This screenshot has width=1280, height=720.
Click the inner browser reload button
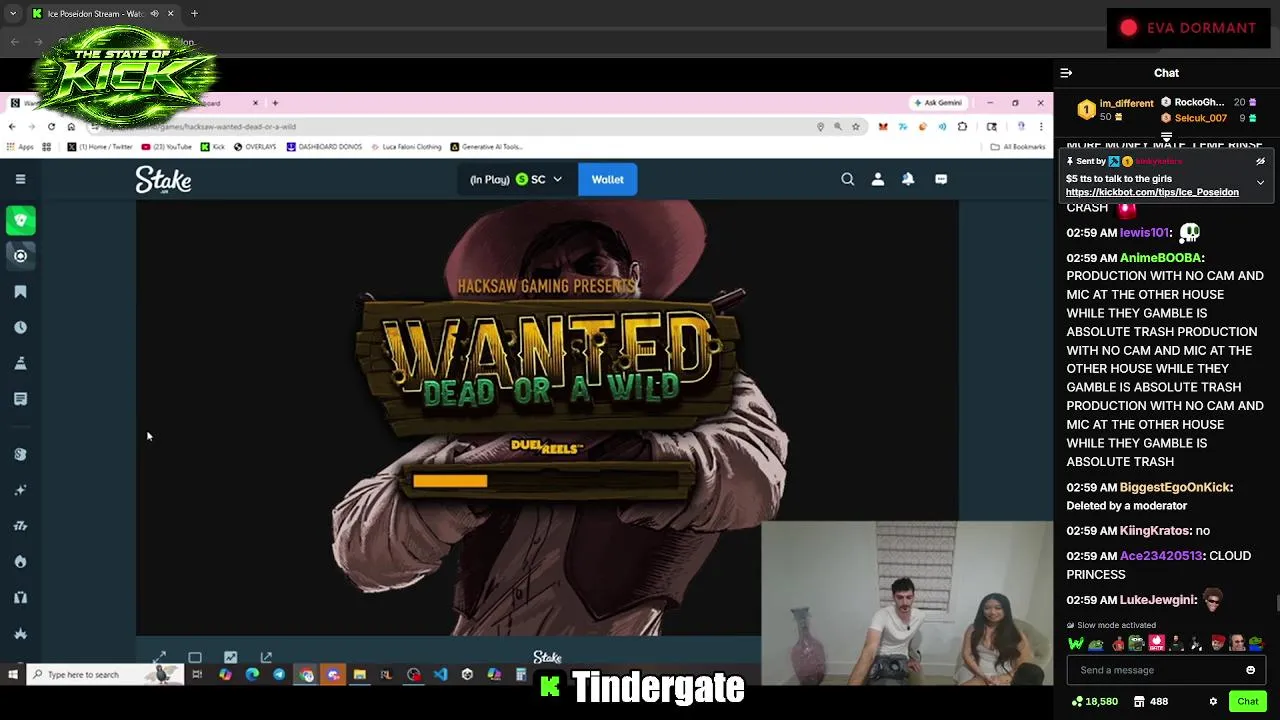(x=51, y=127)
